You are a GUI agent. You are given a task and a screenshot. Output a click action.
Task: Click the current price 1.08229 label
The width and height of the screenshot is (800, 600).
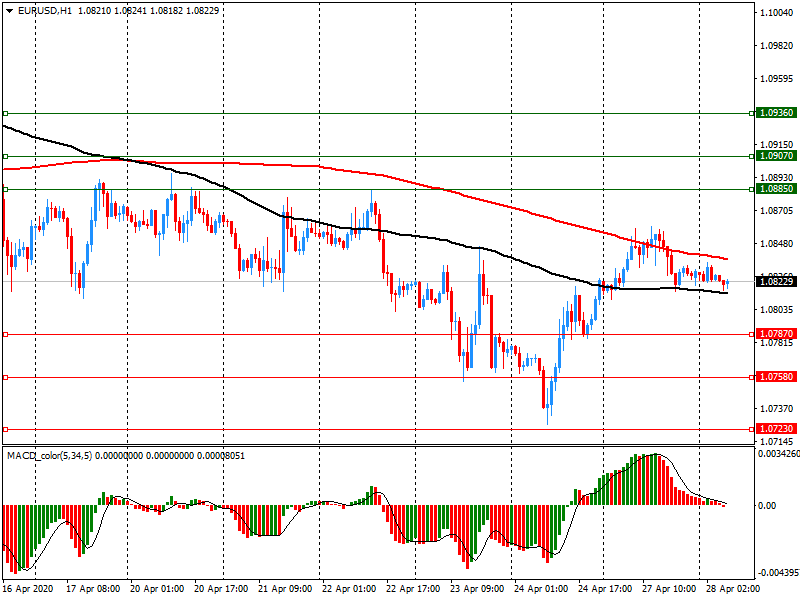pos(776,282)
